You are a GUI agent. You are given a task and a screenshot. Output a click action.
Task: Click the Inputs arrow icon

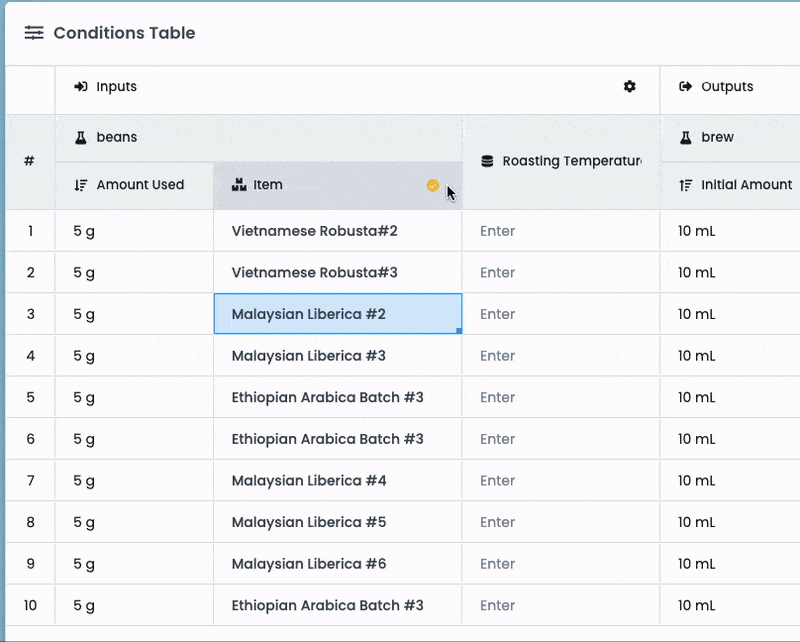coord(81,87)
